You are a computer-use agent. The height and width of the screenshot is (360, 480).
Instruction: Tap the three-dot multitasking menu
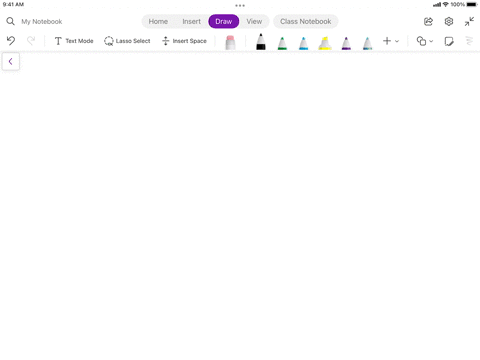coord(240,5)
